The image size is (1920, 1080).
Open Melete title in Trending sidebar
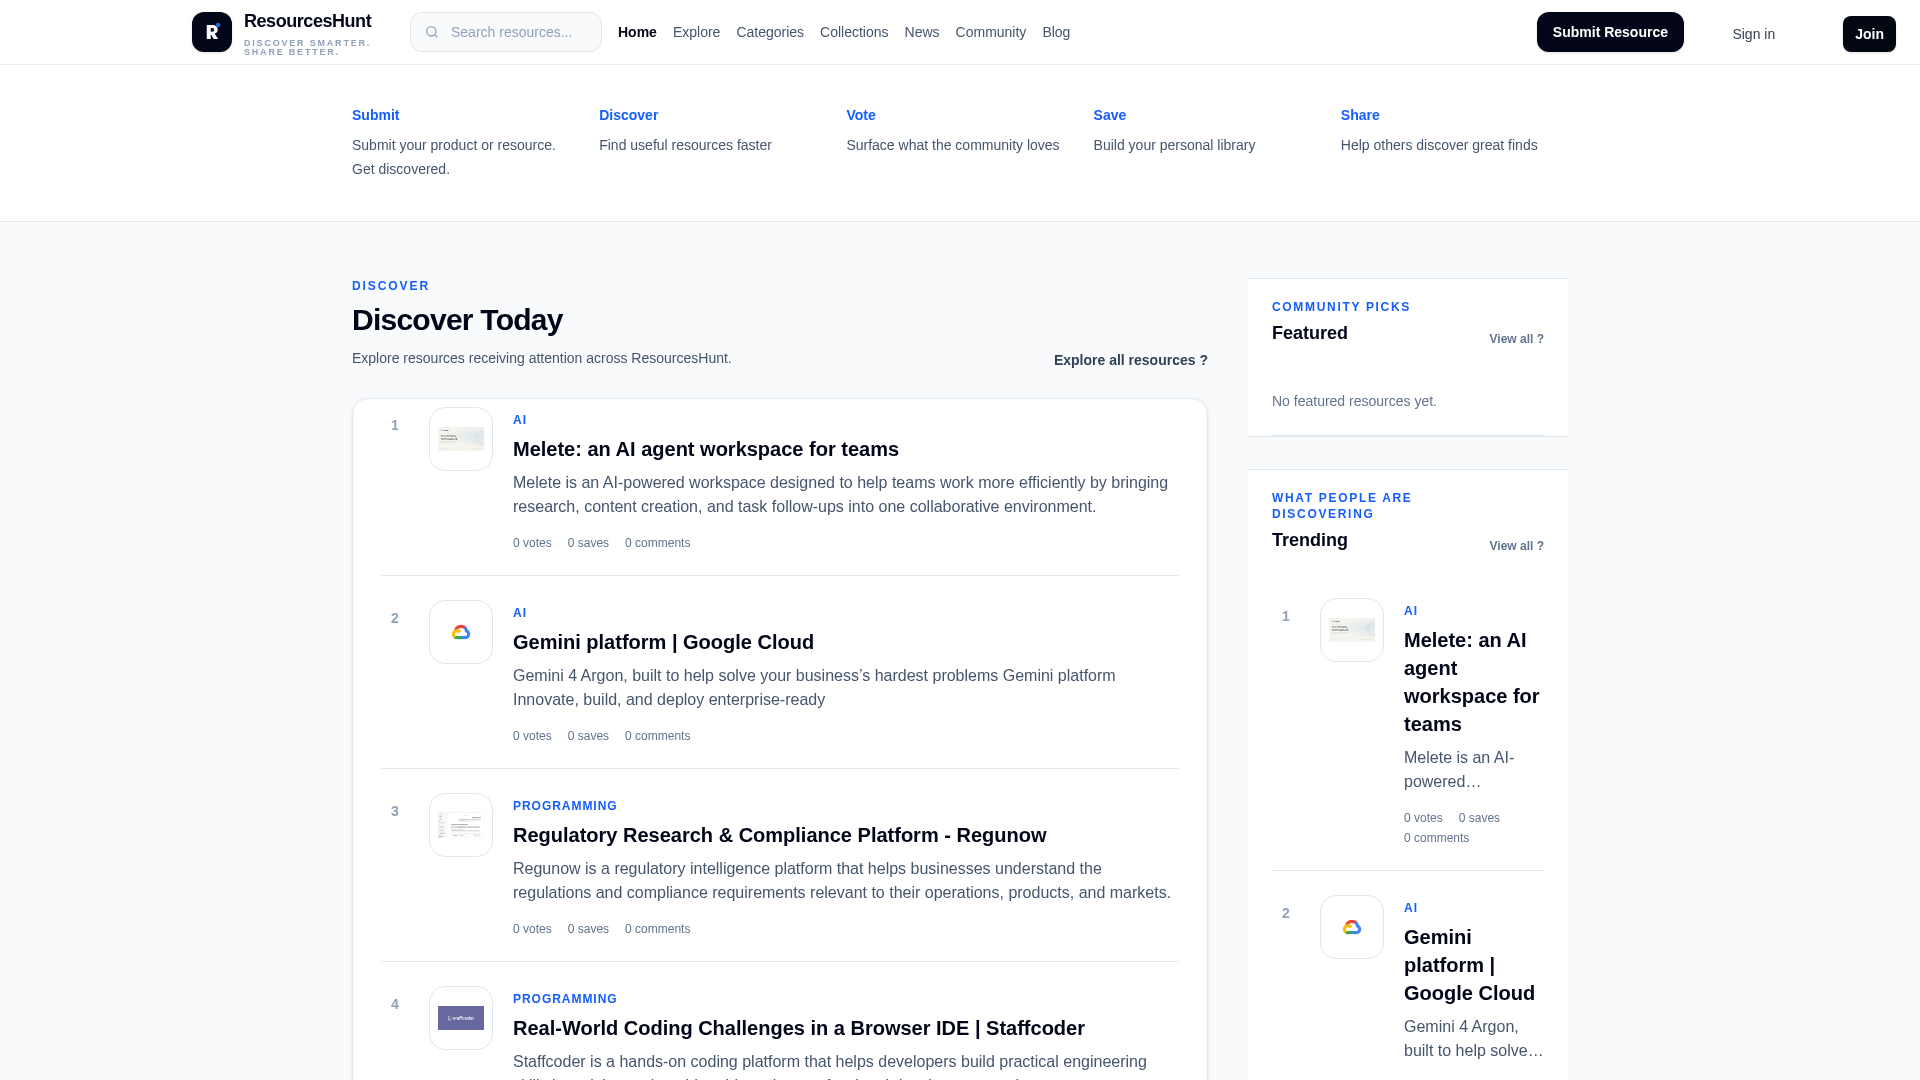pyautogui.click(x=1472, y=682)
